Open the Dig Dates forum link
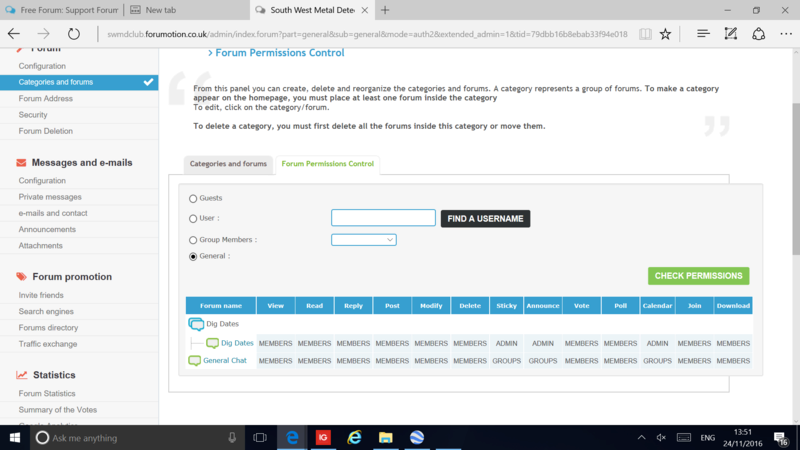This screenshot has width=800, height=450. coord(237,343)
